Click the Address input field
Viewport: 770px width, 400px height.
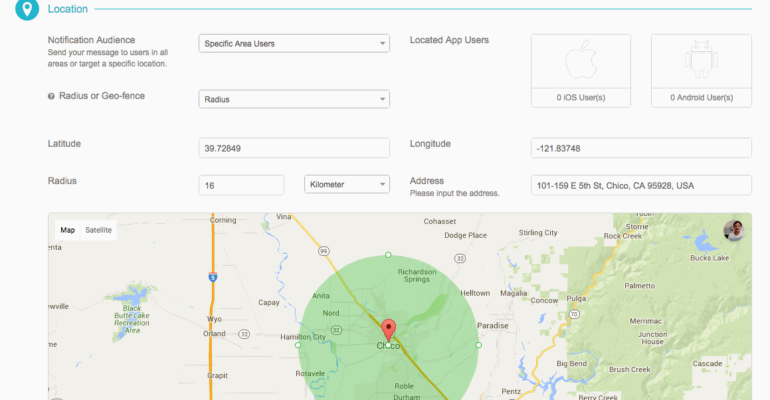(641, 185)
